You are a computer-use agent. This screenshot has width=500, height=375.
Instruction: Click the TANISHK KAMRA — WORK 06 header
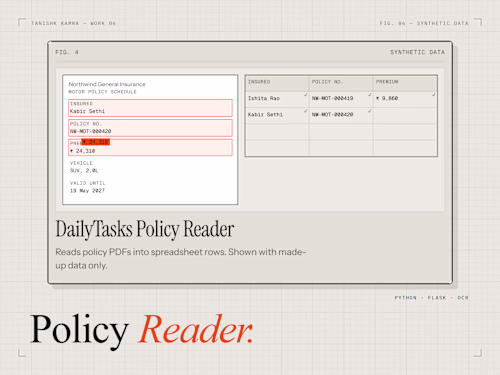tap(73, 23)
